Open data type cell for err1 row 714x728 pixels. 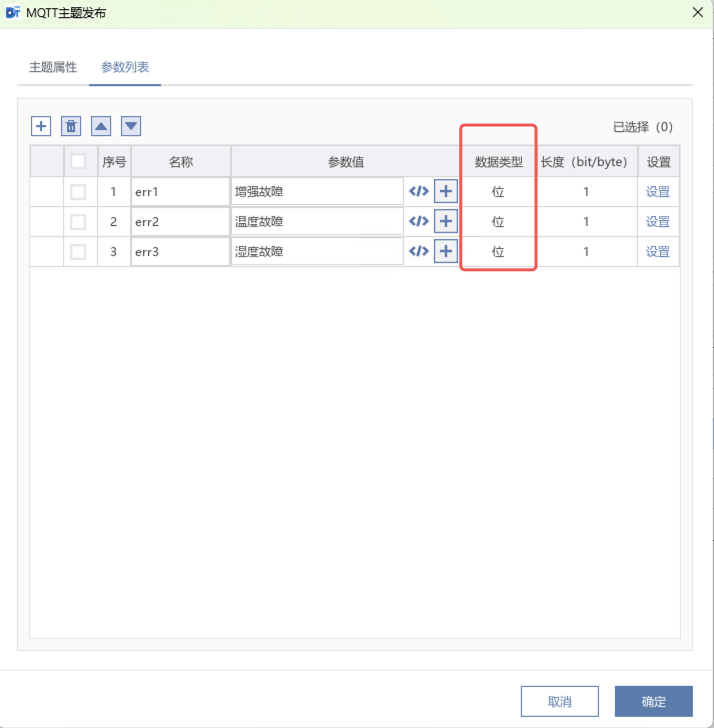pyautogui.click(x=498, y=192)
